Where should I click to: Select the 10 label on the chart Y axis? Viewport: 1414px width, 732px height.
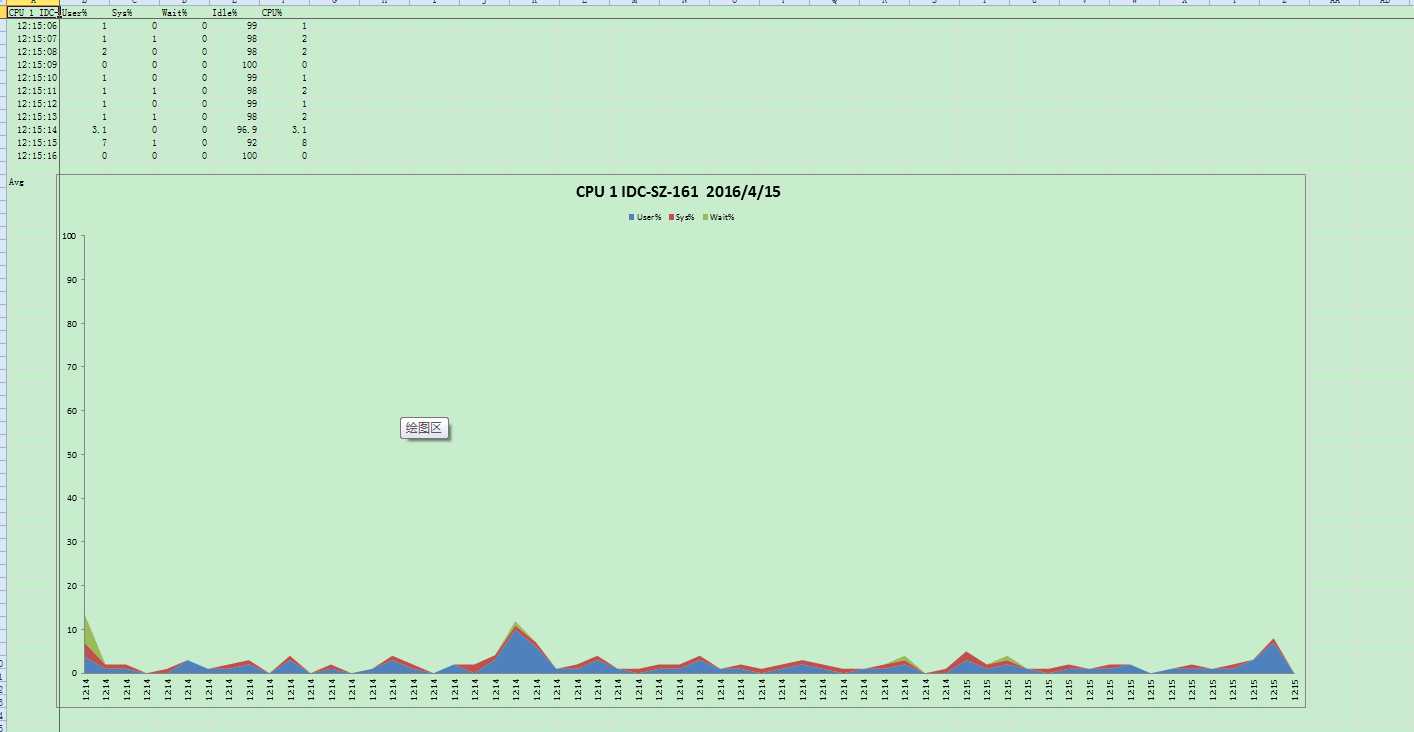pyautogui.click(x=71, y=630)
